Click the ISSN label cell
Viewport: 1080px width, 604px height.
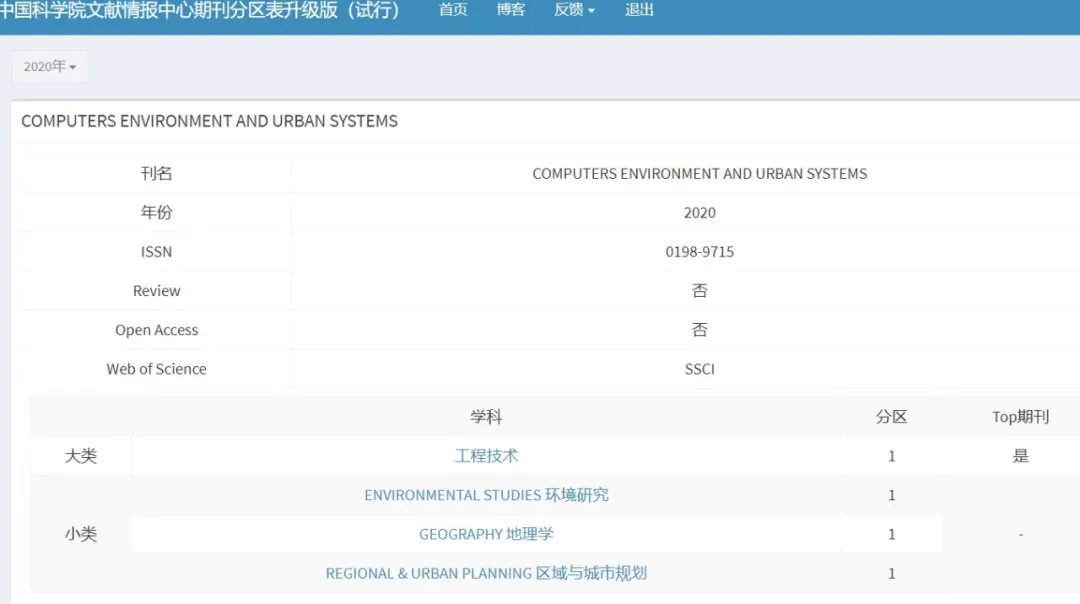(156, 252)
